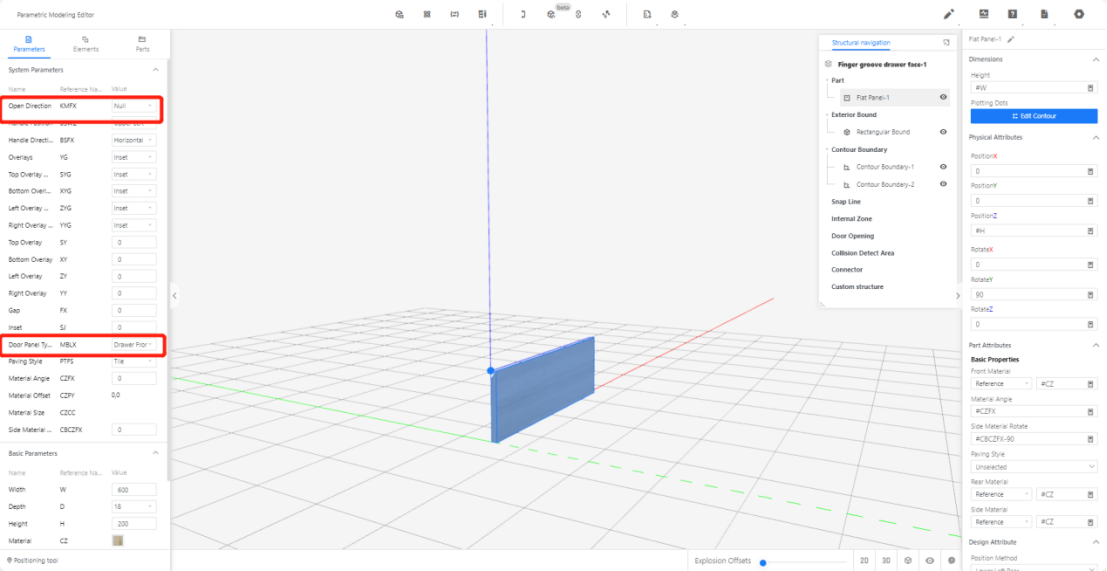This screenshot has height=571, width=1107.
Task: Hide Flat Panel-1 with its eye icon
Action: tap(943, 97)
